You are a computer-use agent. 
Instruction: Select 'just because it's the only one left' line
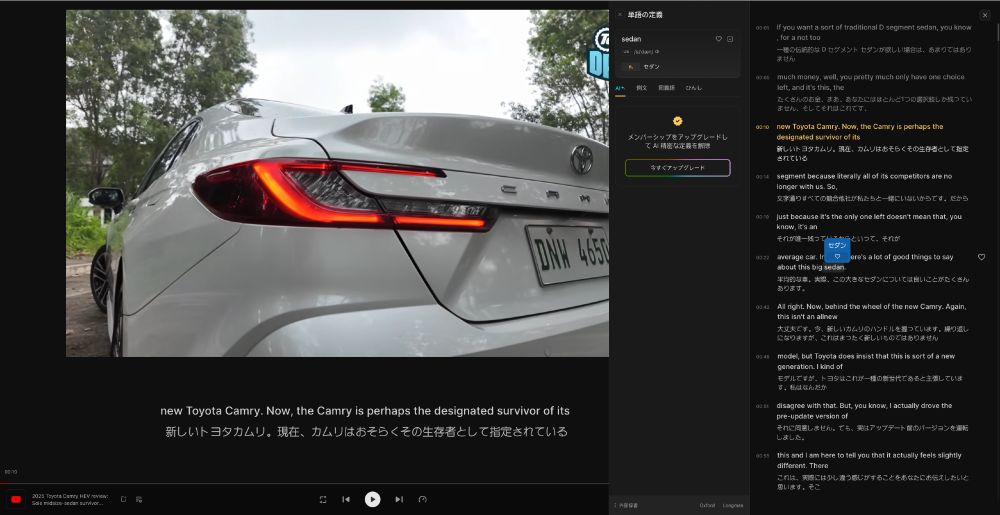(869, 221)
